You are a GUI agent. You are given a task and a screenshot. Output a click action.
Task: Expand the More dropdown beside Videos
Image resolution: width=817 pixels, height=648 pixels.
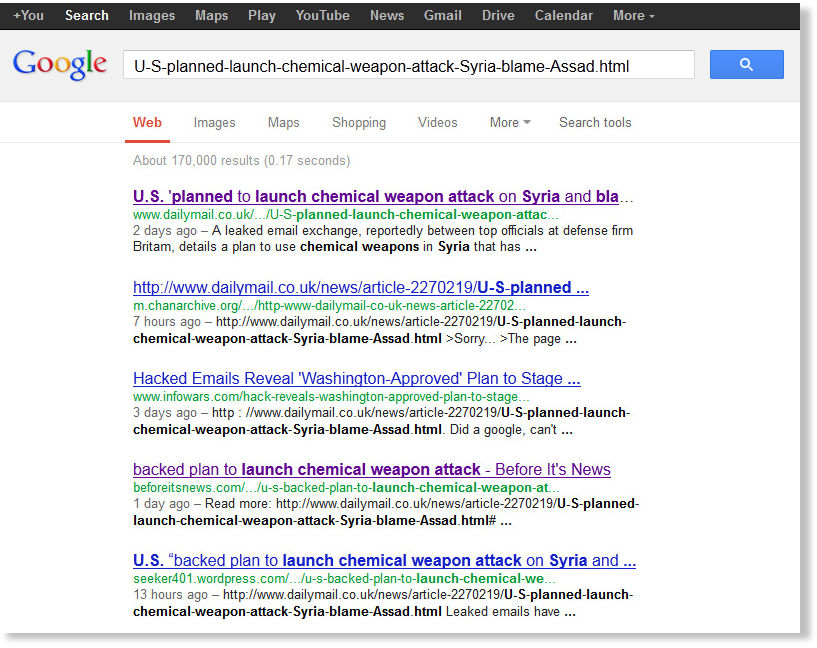click(510, 122)
